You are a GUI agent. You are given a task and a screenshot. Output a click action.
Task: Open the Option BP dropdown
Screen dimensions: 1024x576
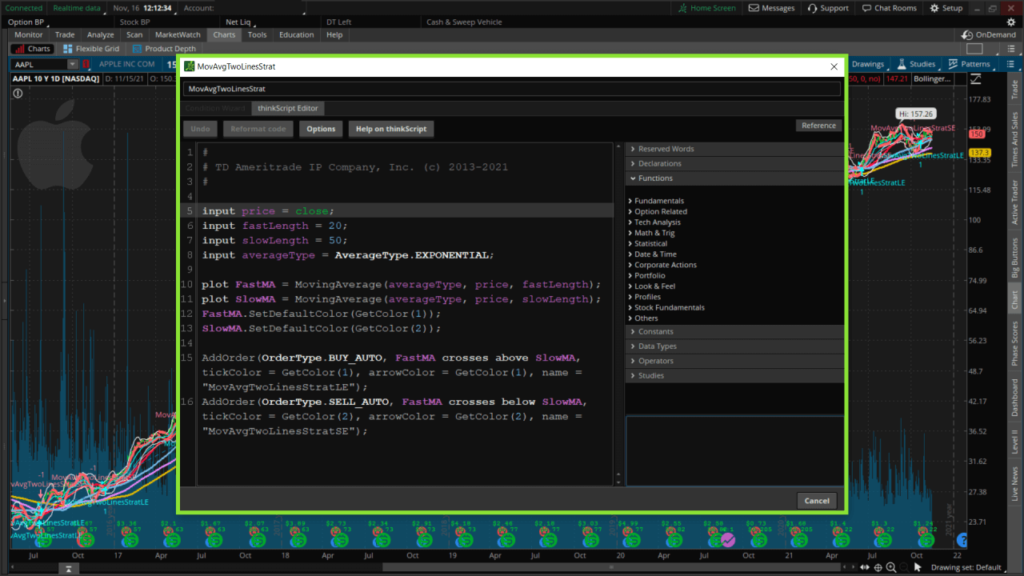click(27, 22)
